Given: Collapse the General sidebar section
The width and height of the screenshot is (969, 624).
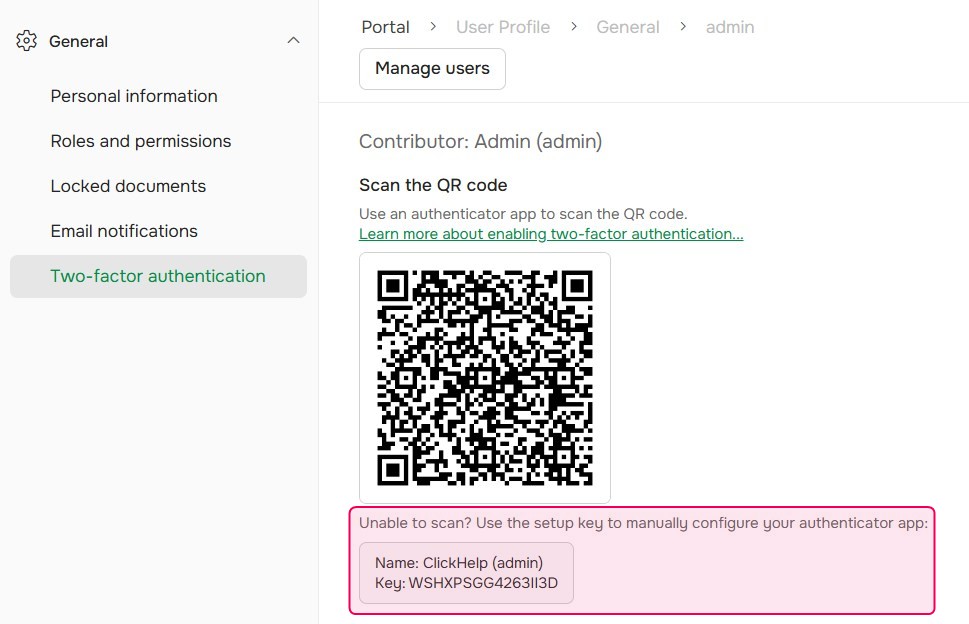Looking at the screenshot, I should (x=293, y=40).
